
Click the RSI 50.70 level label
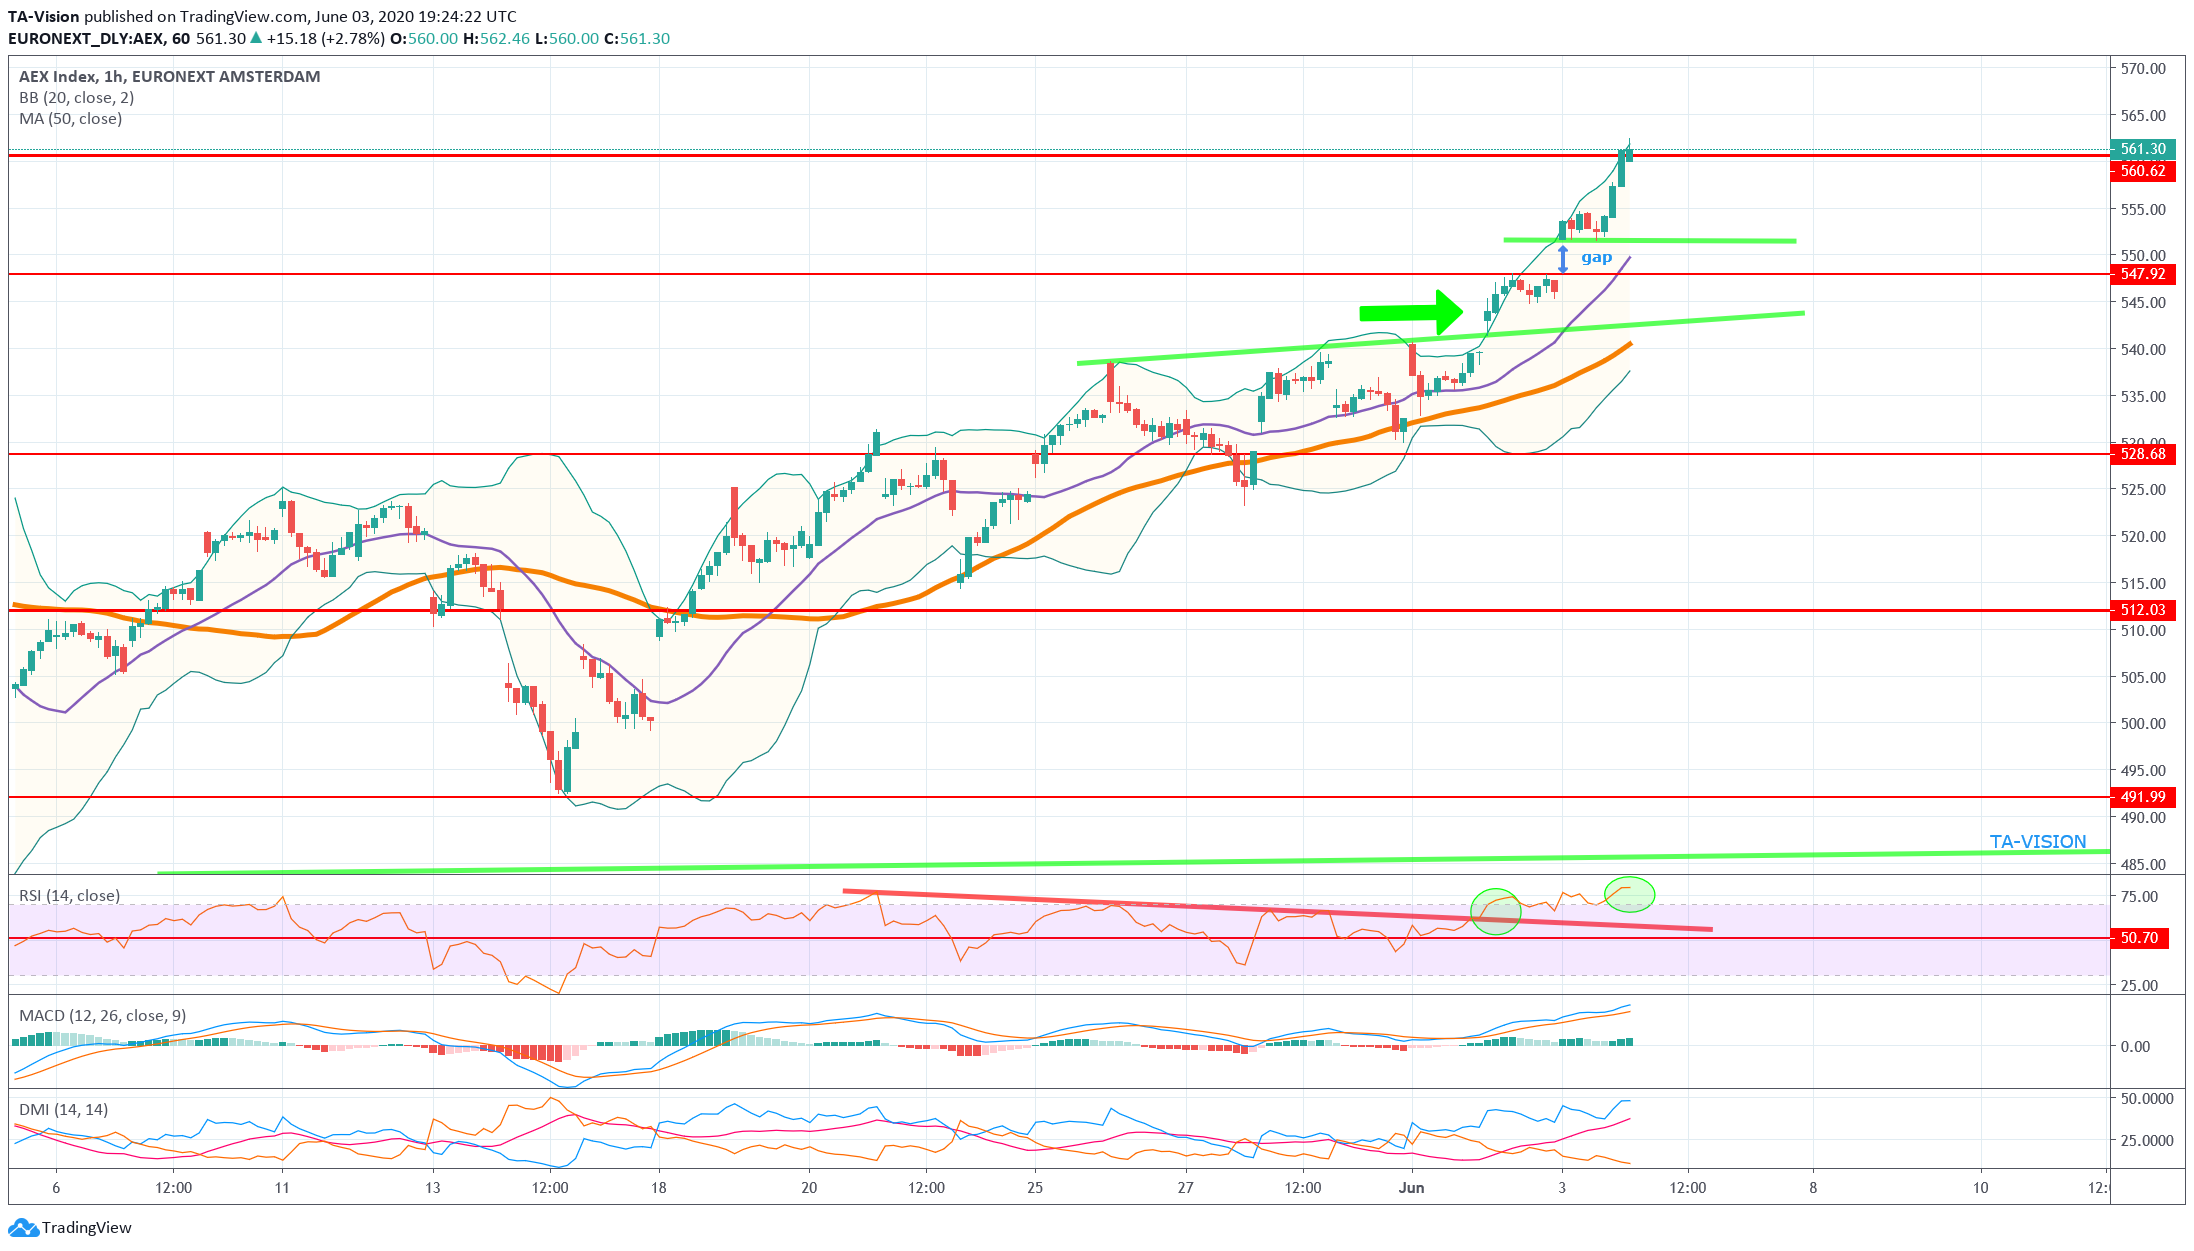tap(2140, 938)
